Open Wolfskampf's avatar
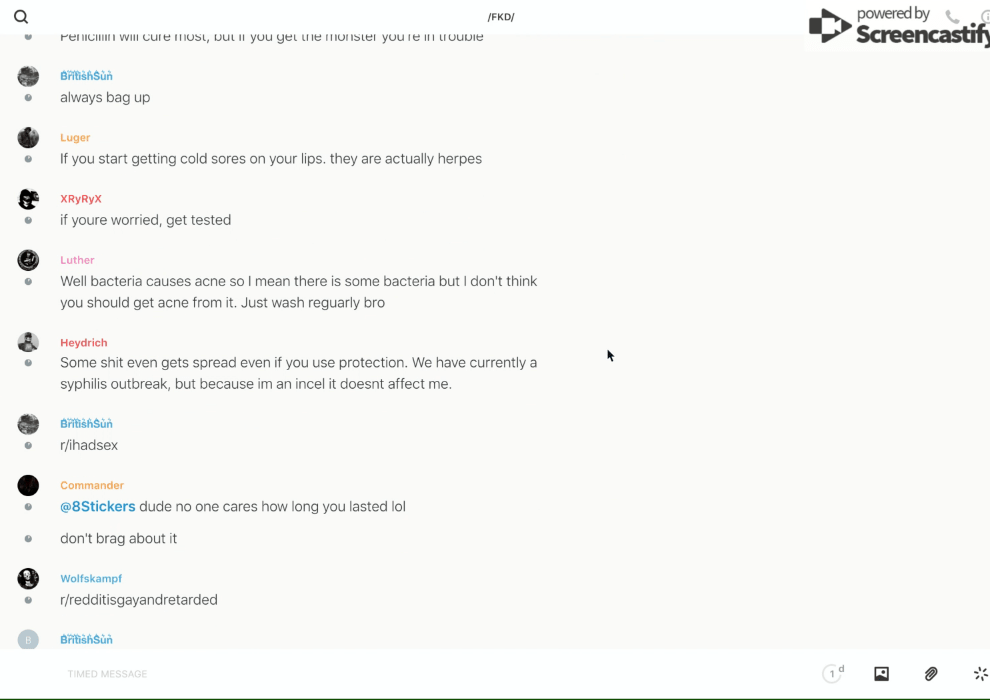Screen dimensions: 990x700 pyautogui.click(x=28, y=579)
